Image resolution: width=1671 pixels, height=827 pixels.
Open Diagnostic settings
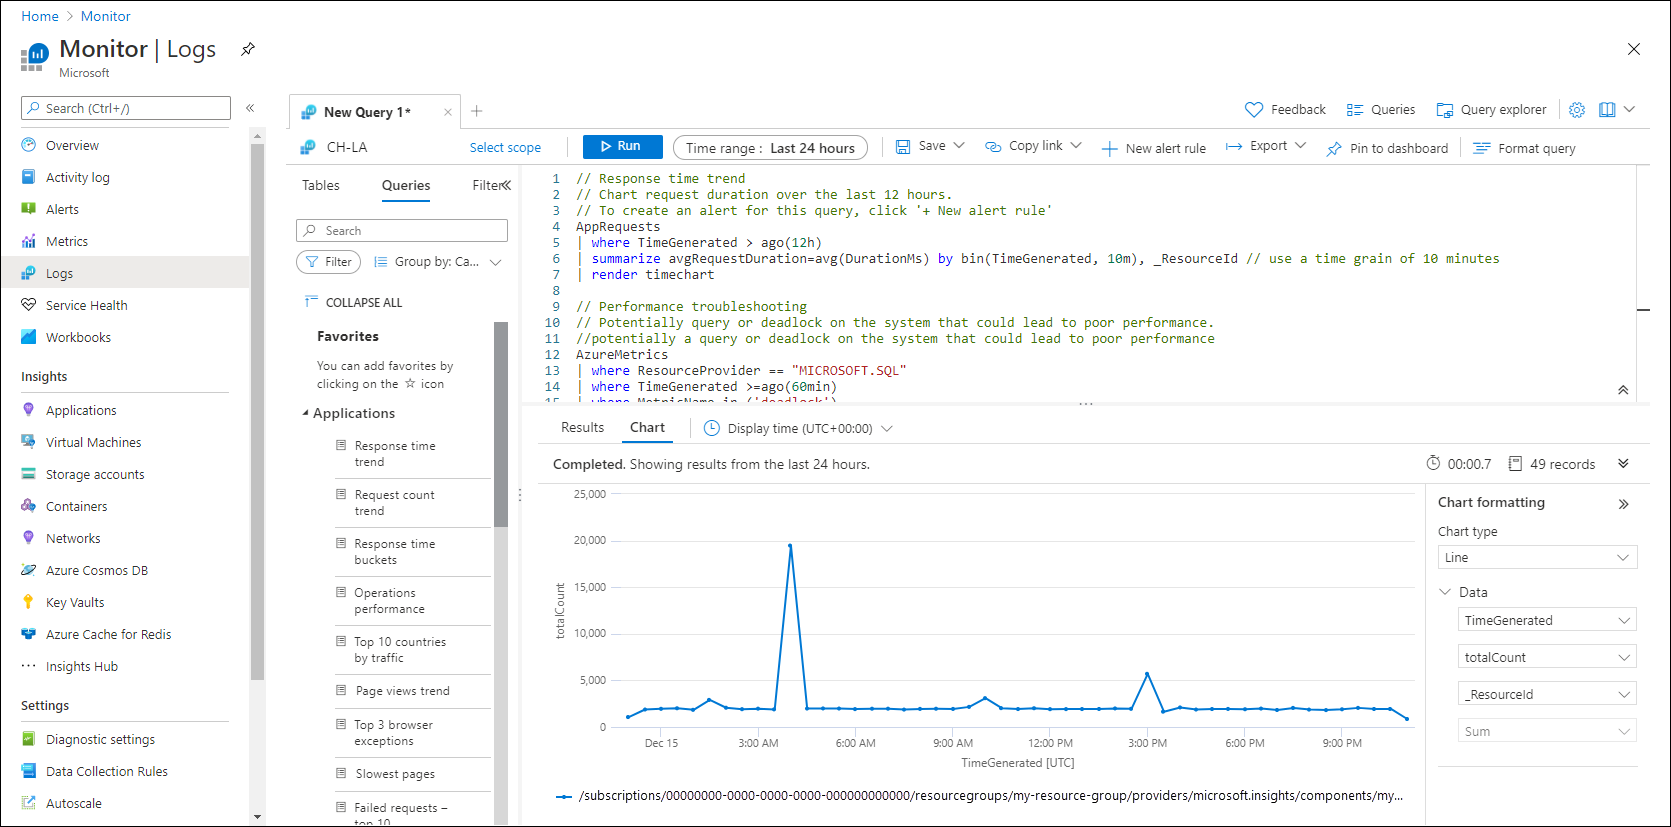(100, 739)
